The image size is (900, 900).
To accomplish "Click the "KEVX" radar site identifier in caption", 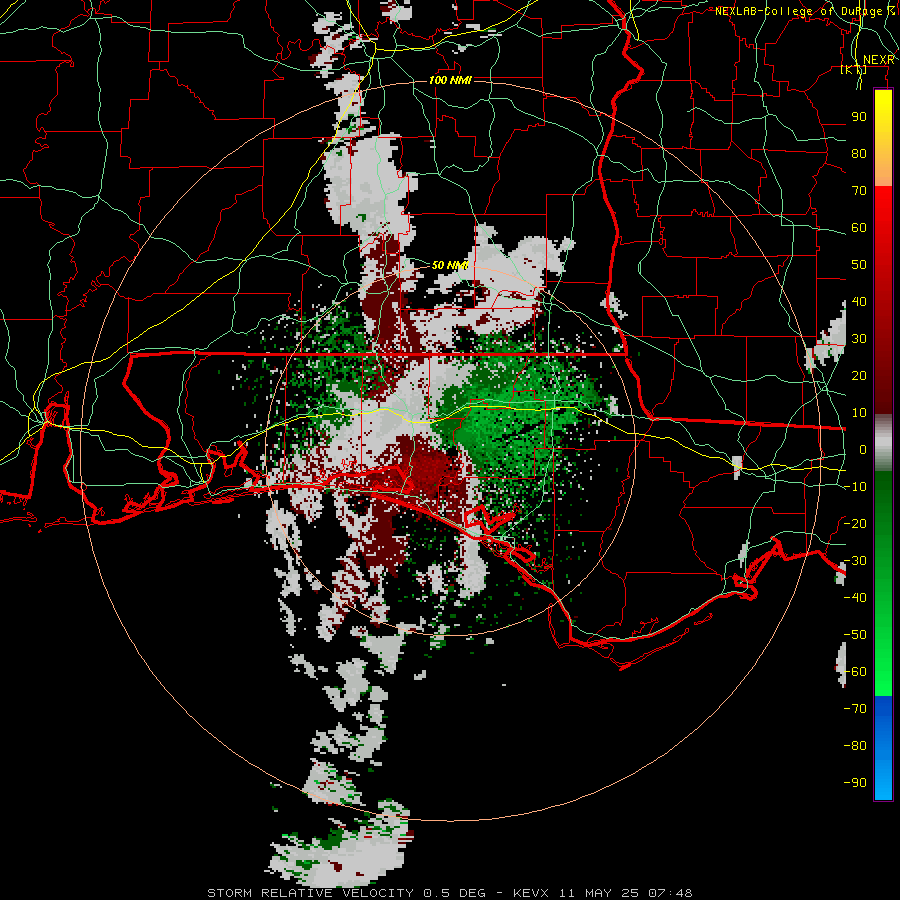I will coord(531,893).
